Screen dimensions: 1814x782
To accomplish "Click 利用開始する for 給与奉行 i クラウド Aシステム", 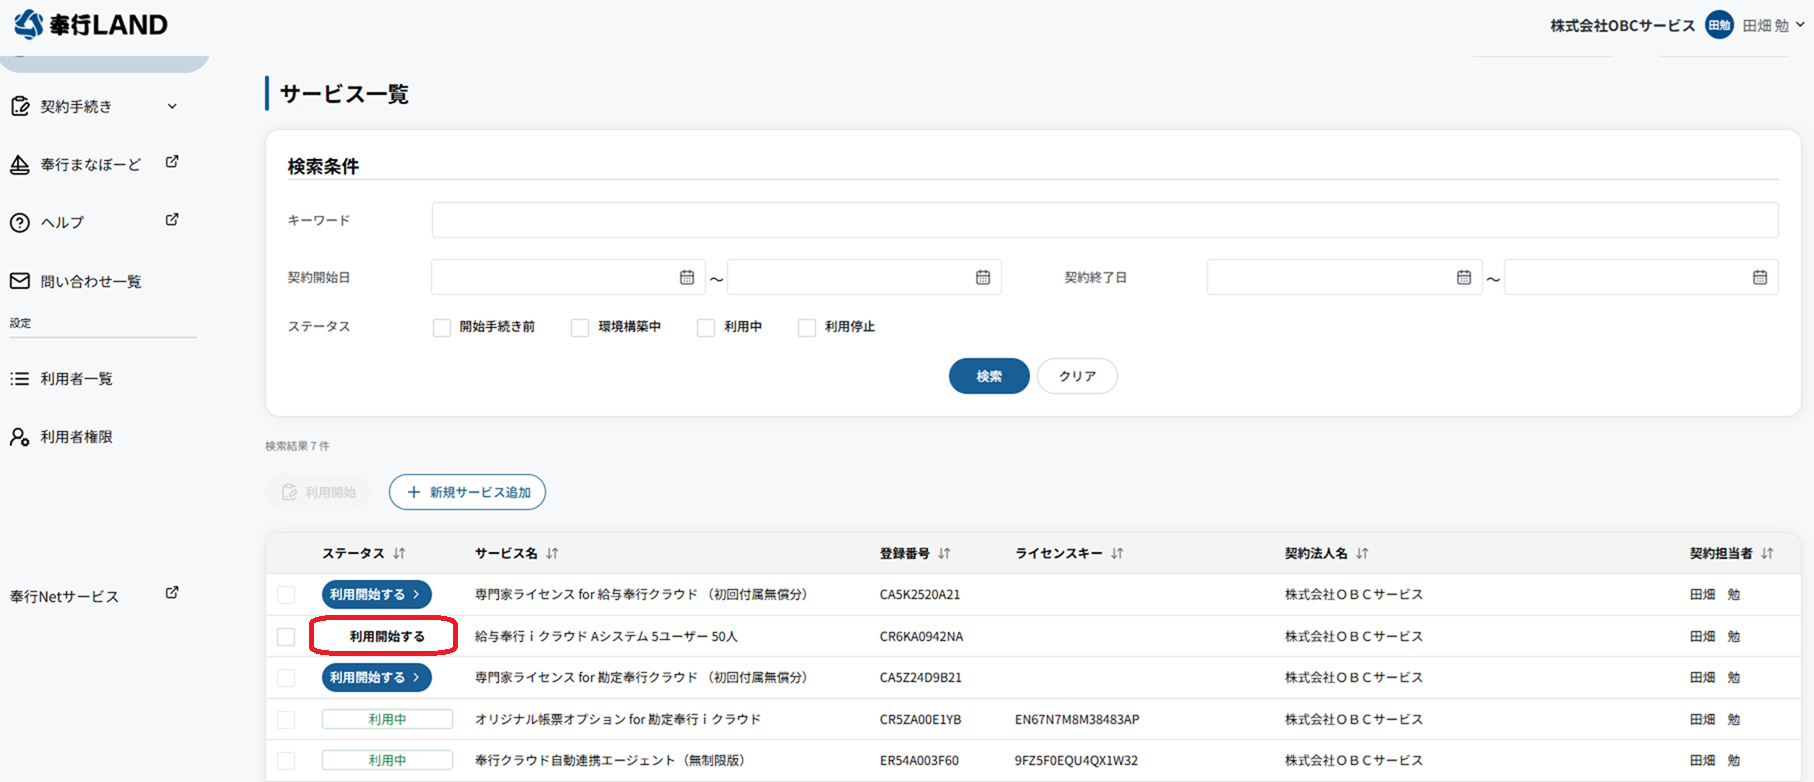I will (386, 636).
